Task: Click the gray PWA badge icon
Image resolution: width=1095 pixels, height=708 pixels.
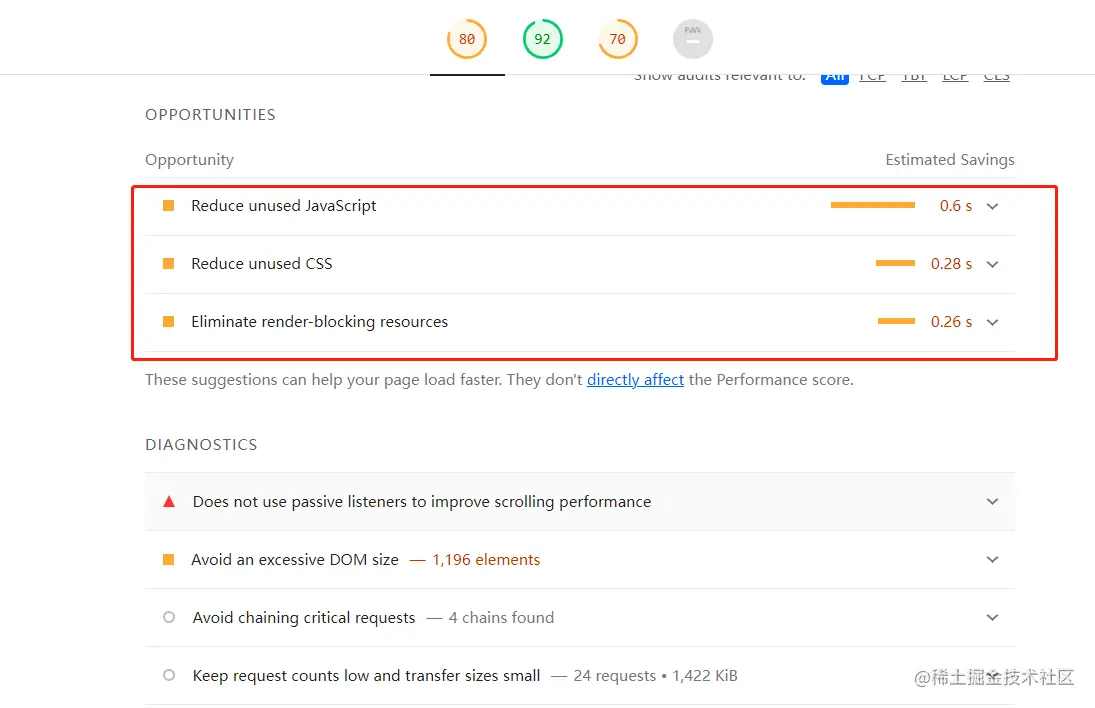Action: click(x=693, y=40)
